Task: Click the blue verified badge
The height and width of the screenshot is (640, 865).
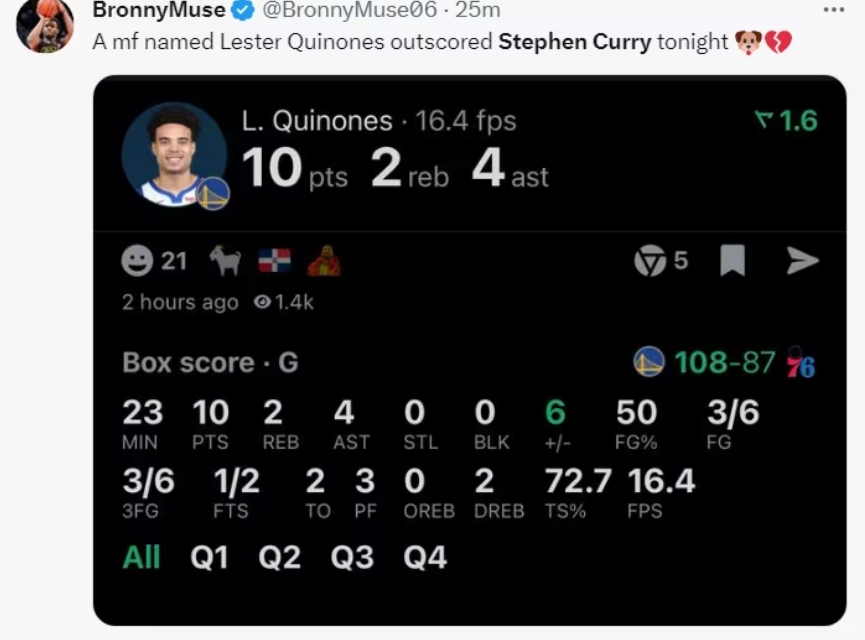Action: pos(243,11)
